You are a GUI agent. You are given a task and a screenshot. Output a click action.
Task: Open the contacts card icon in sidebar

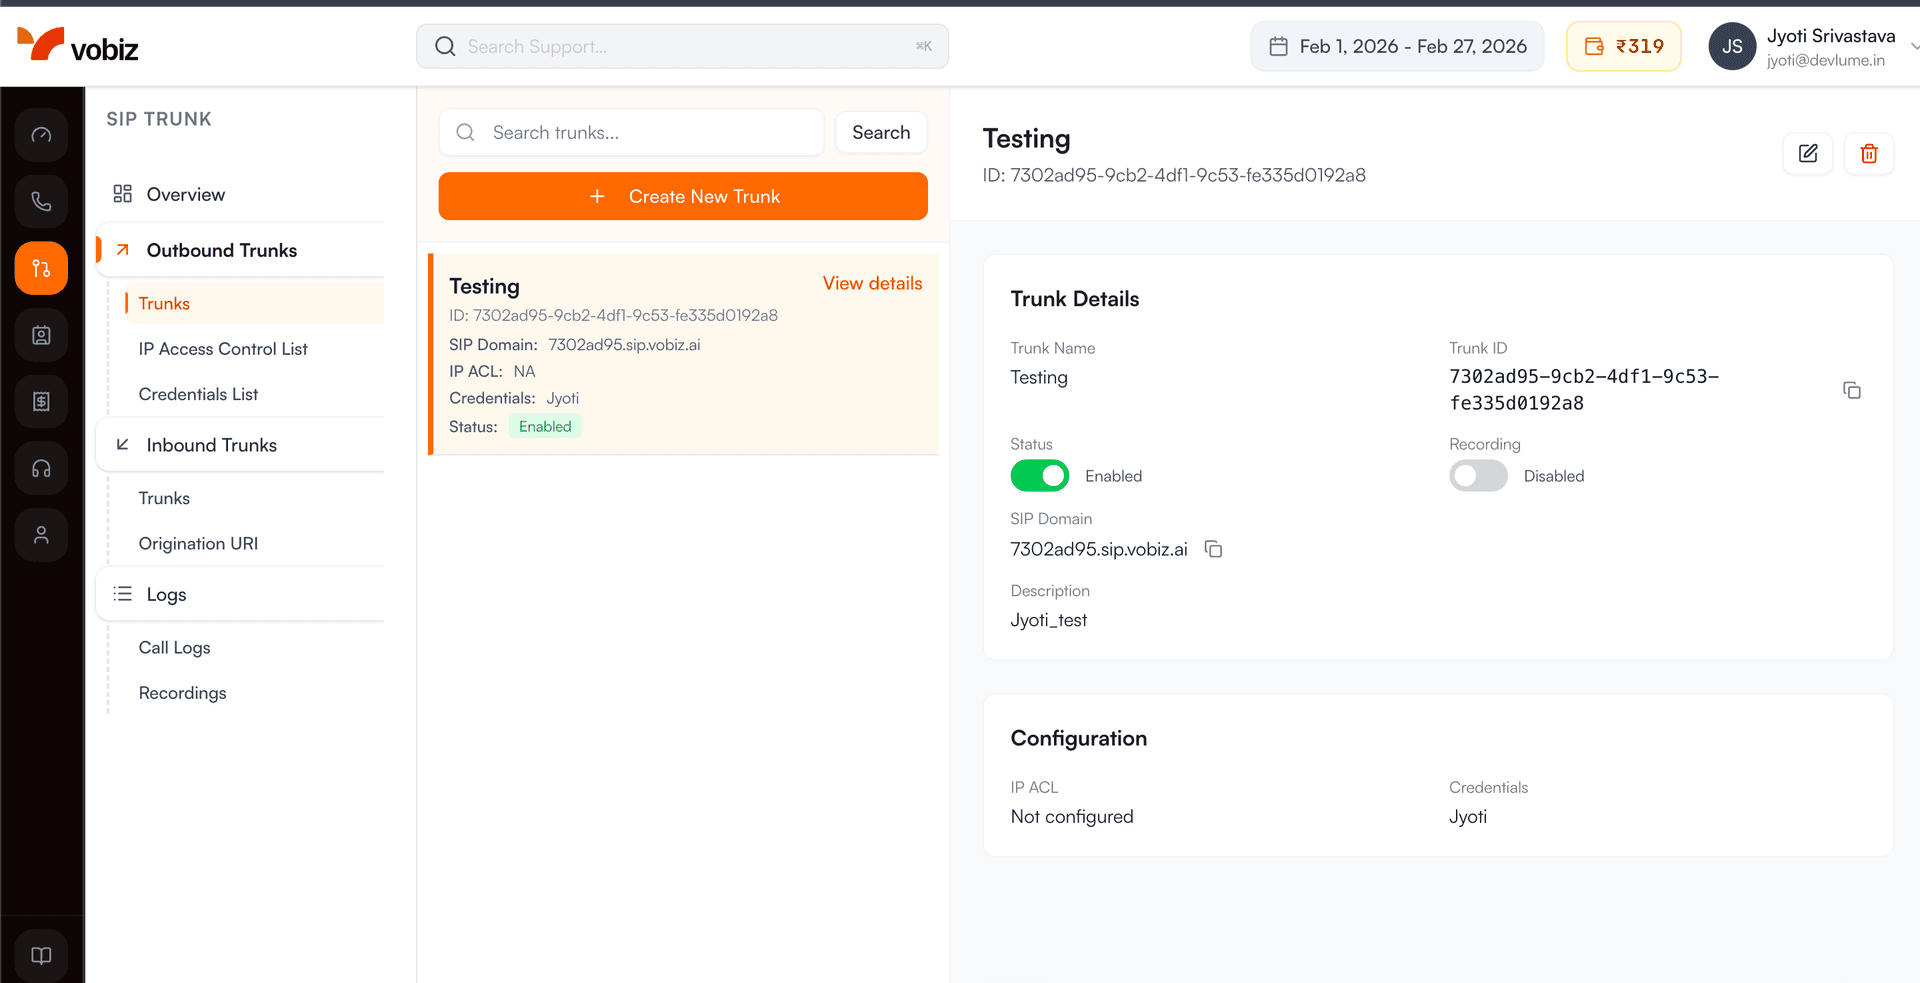[x=41, y=335]
